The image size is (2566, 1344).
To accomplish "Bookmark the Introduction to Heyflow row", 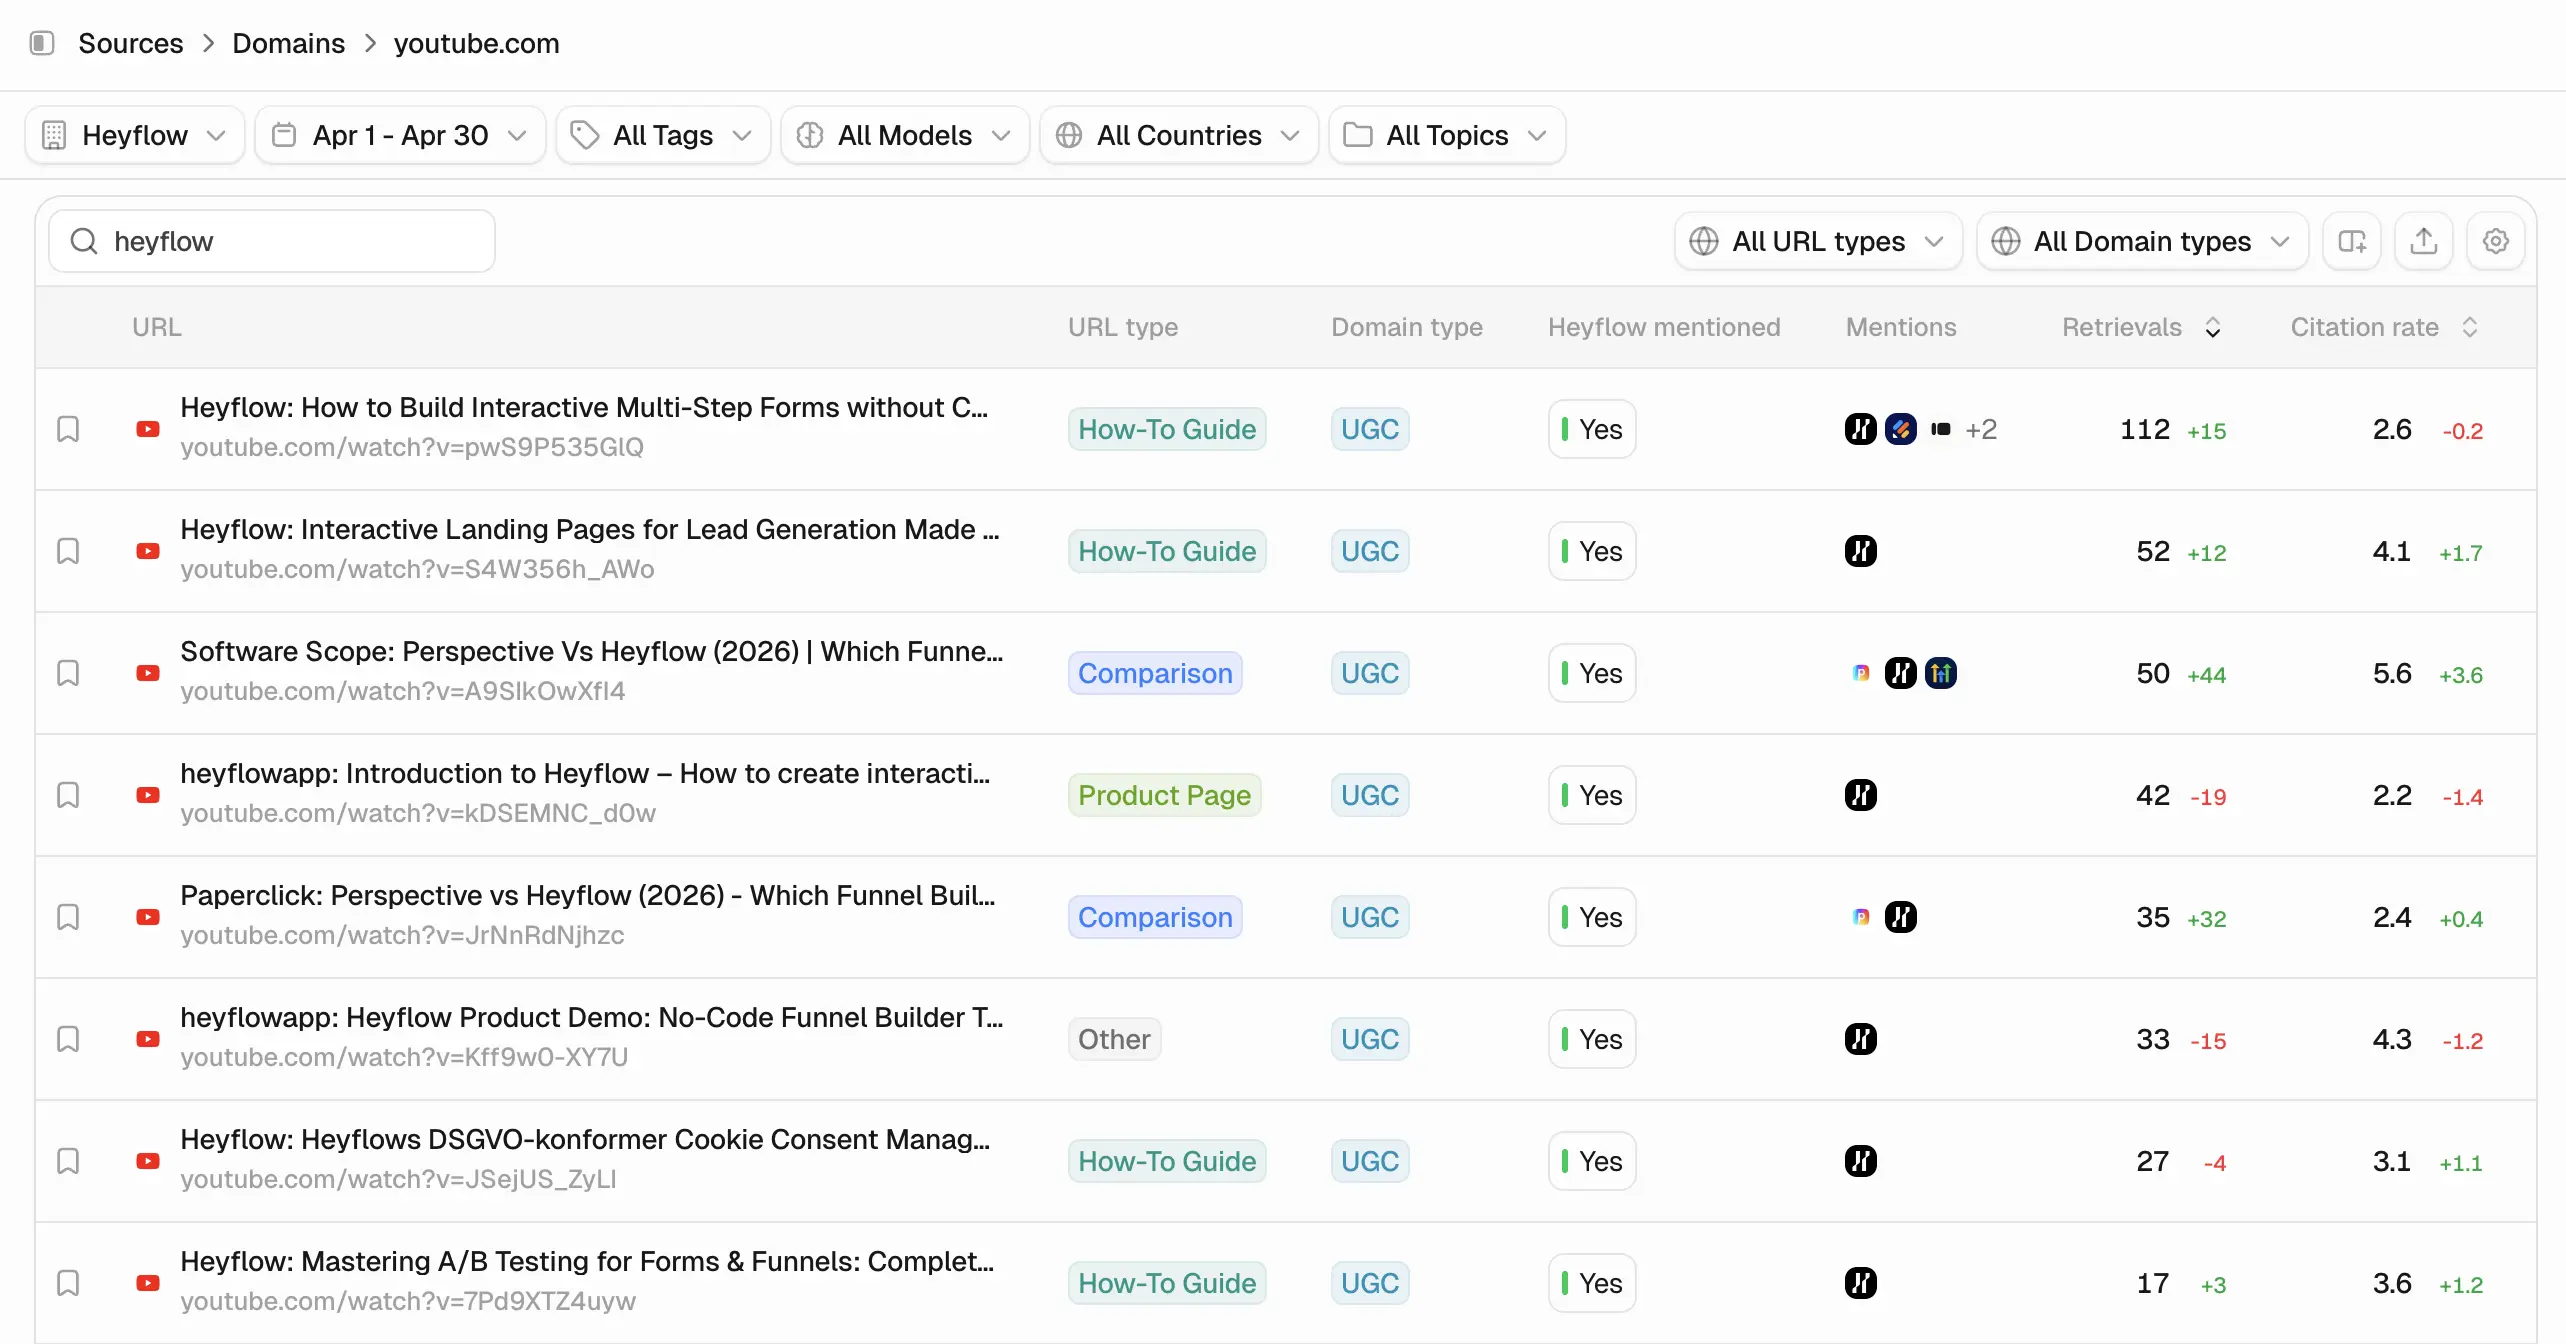I will click(68, 795).
